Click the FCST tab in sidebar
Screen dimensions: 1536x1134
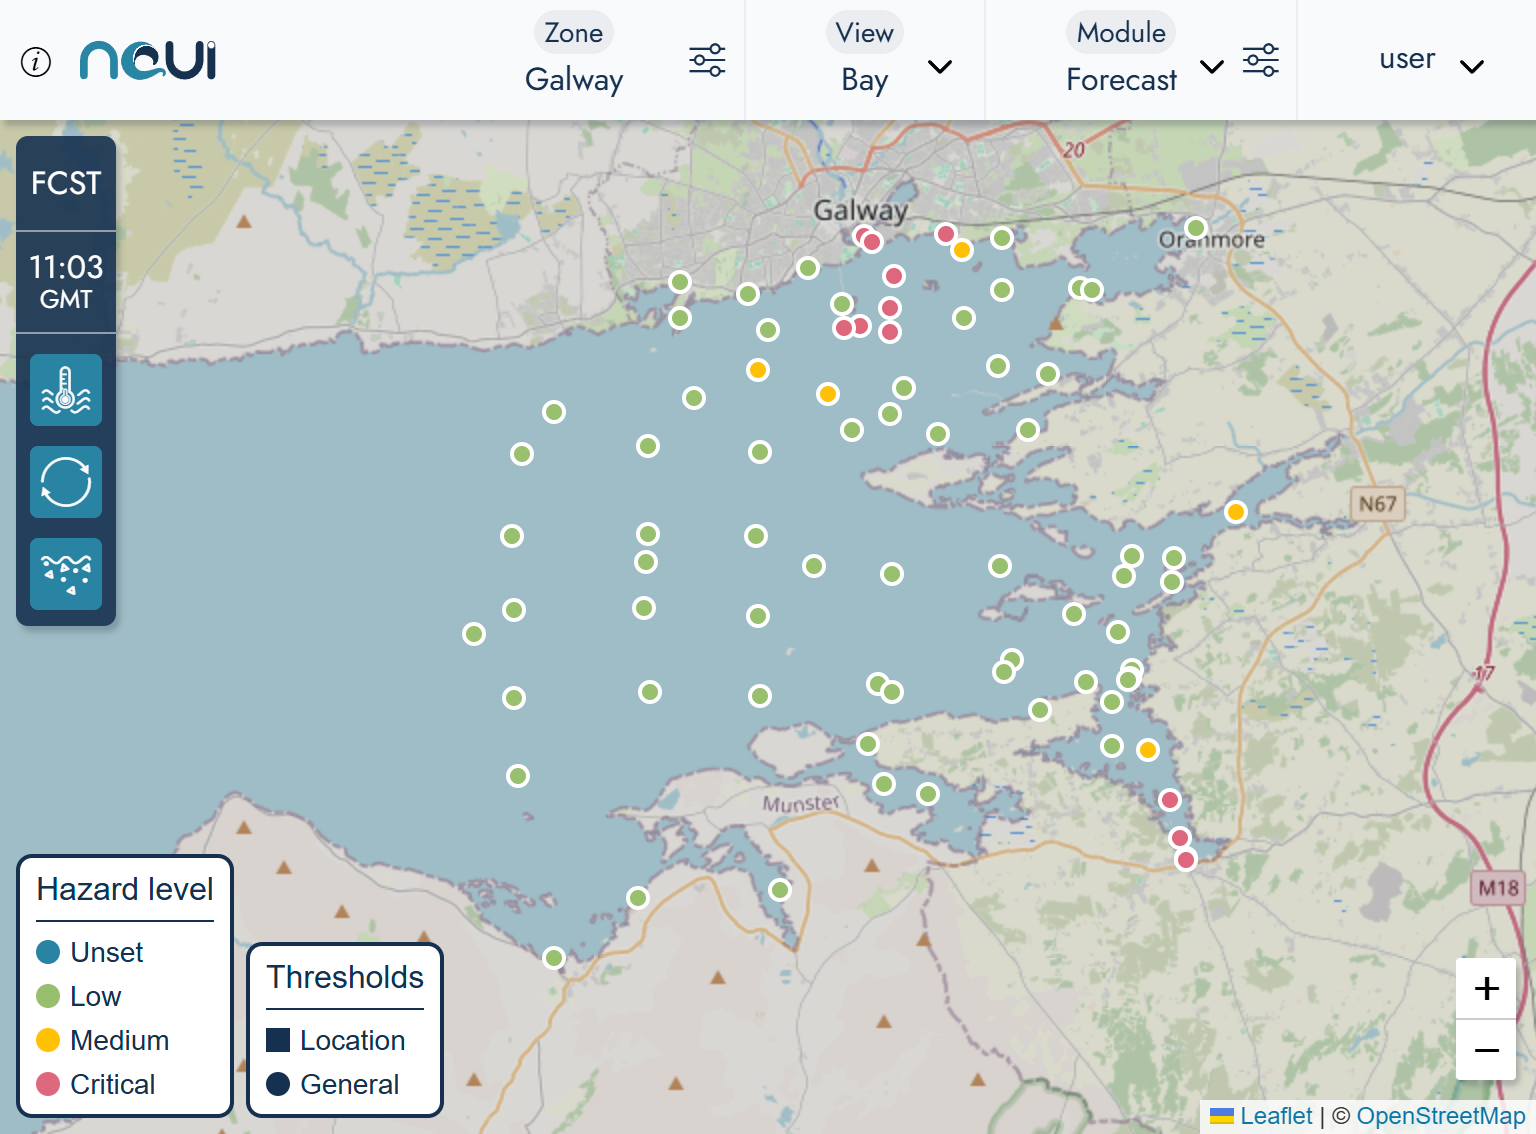66,183
